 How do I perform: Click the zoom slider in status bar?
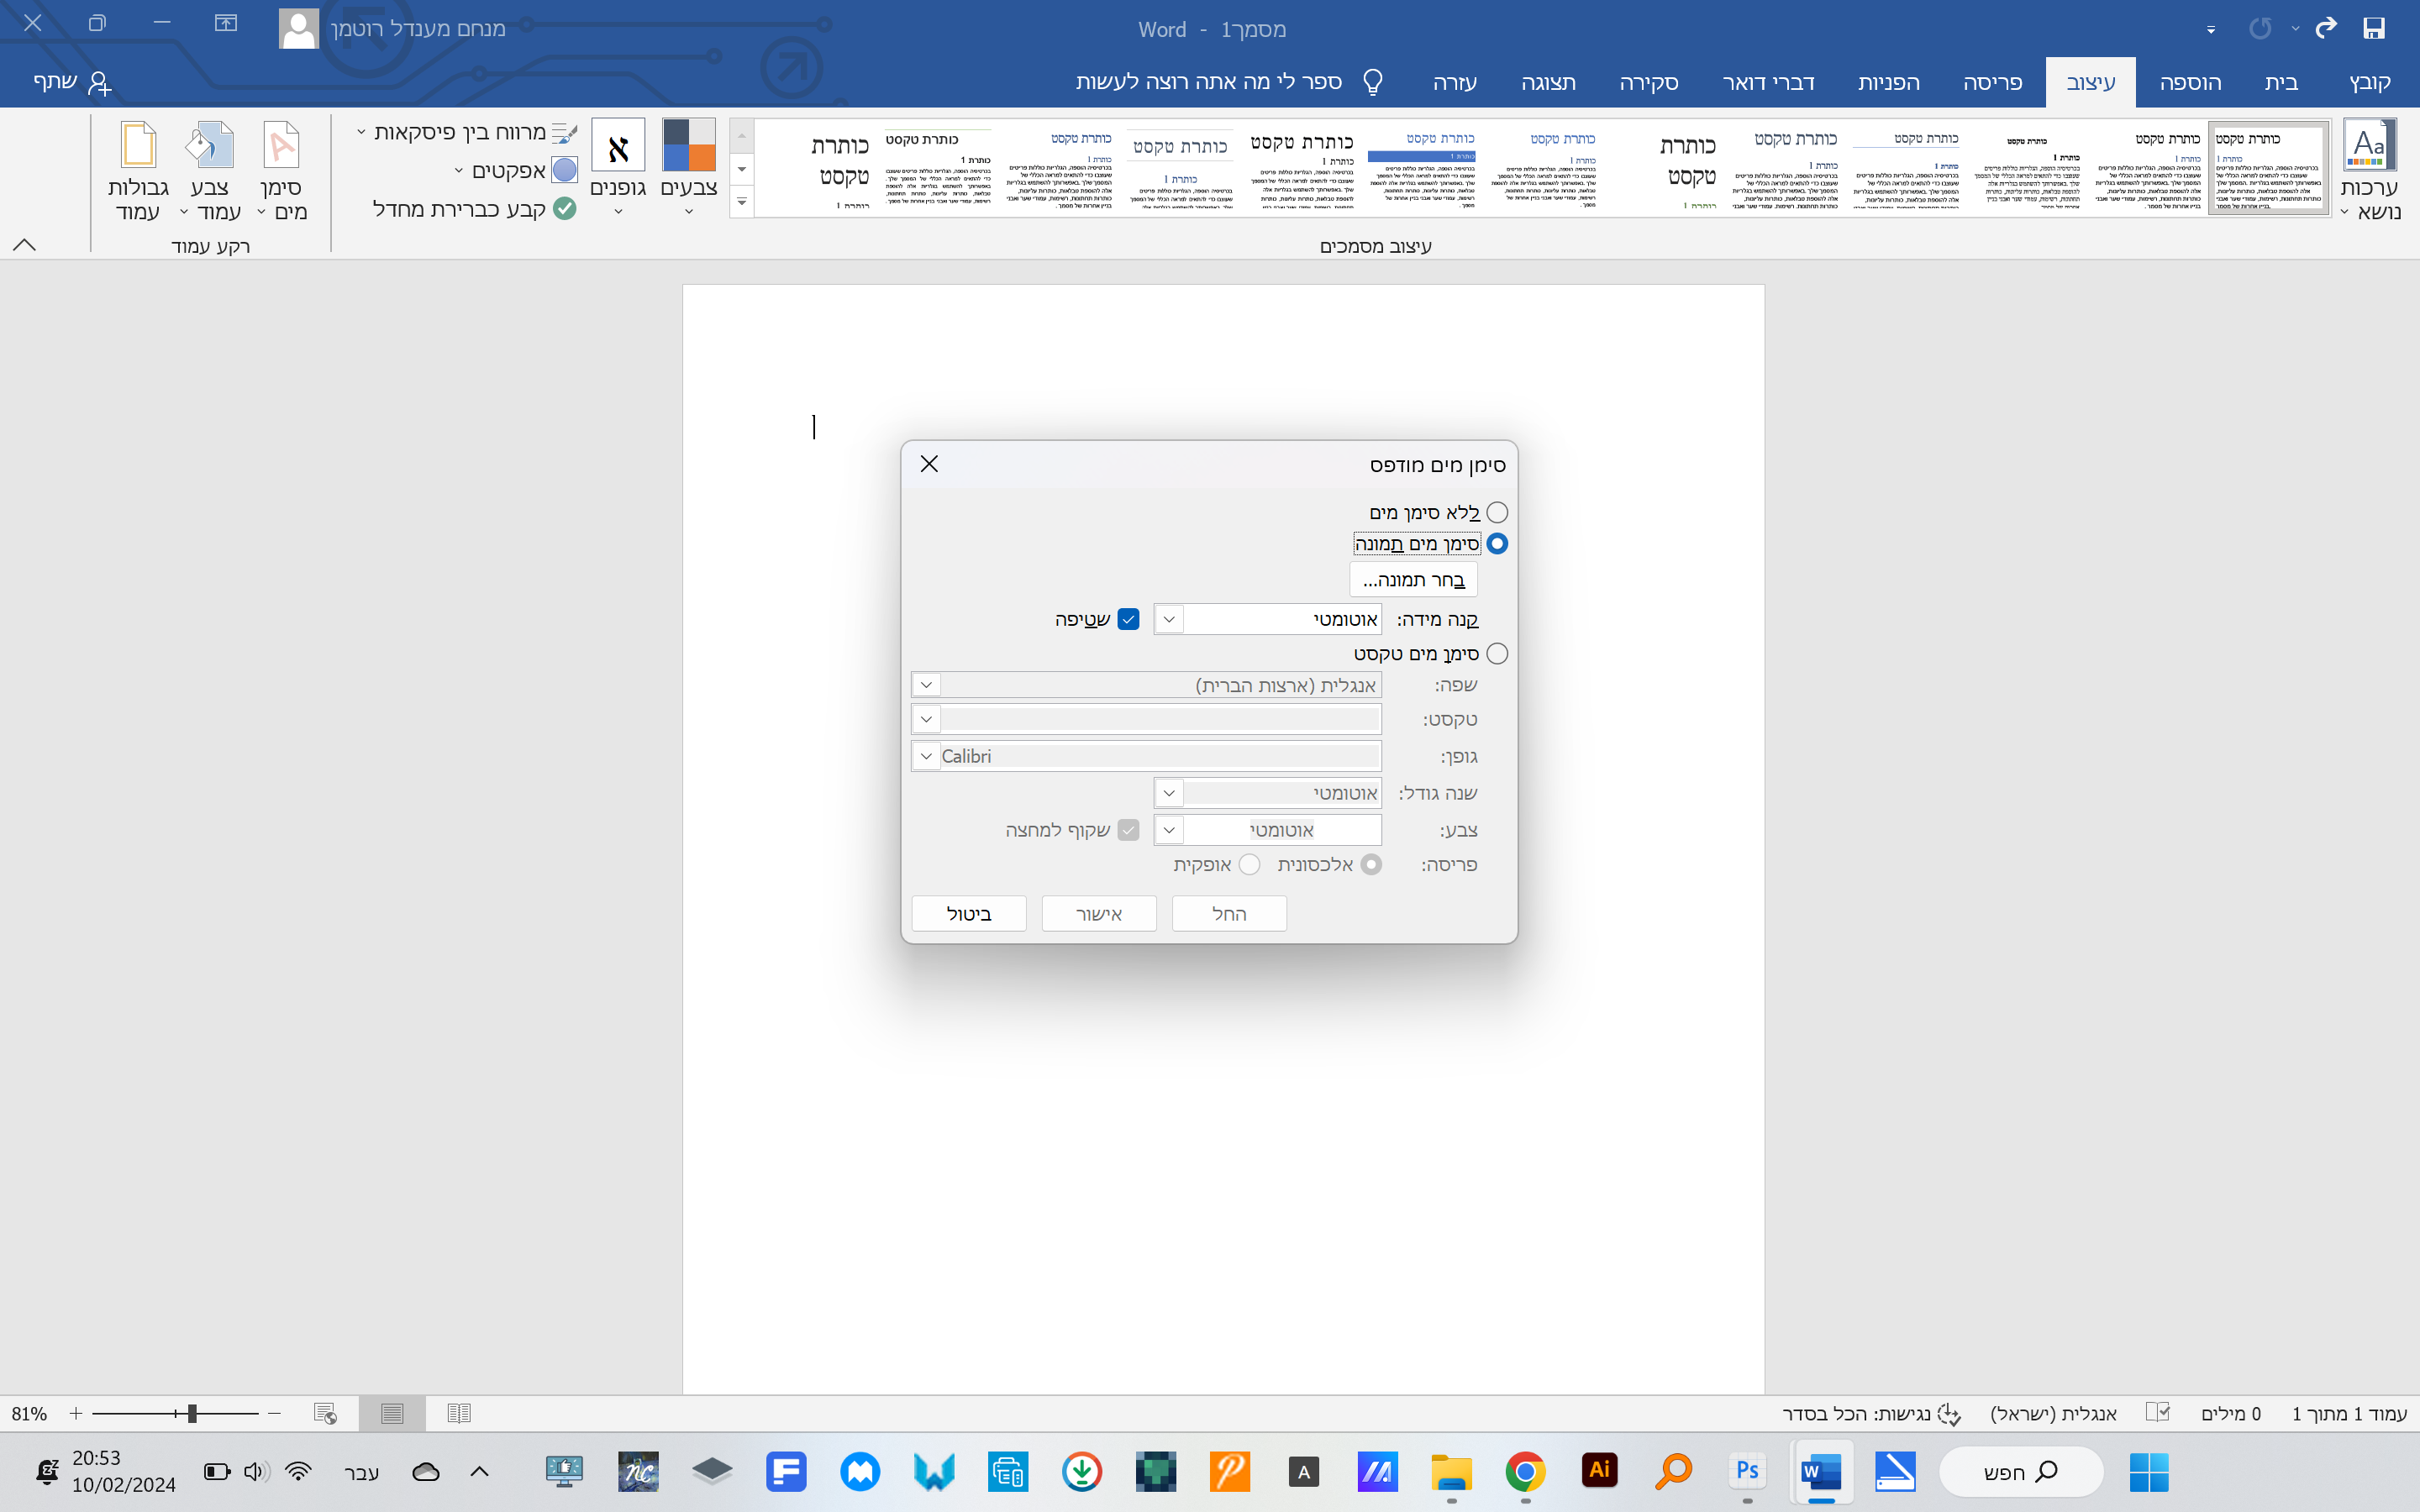(x=191, y=1413)
